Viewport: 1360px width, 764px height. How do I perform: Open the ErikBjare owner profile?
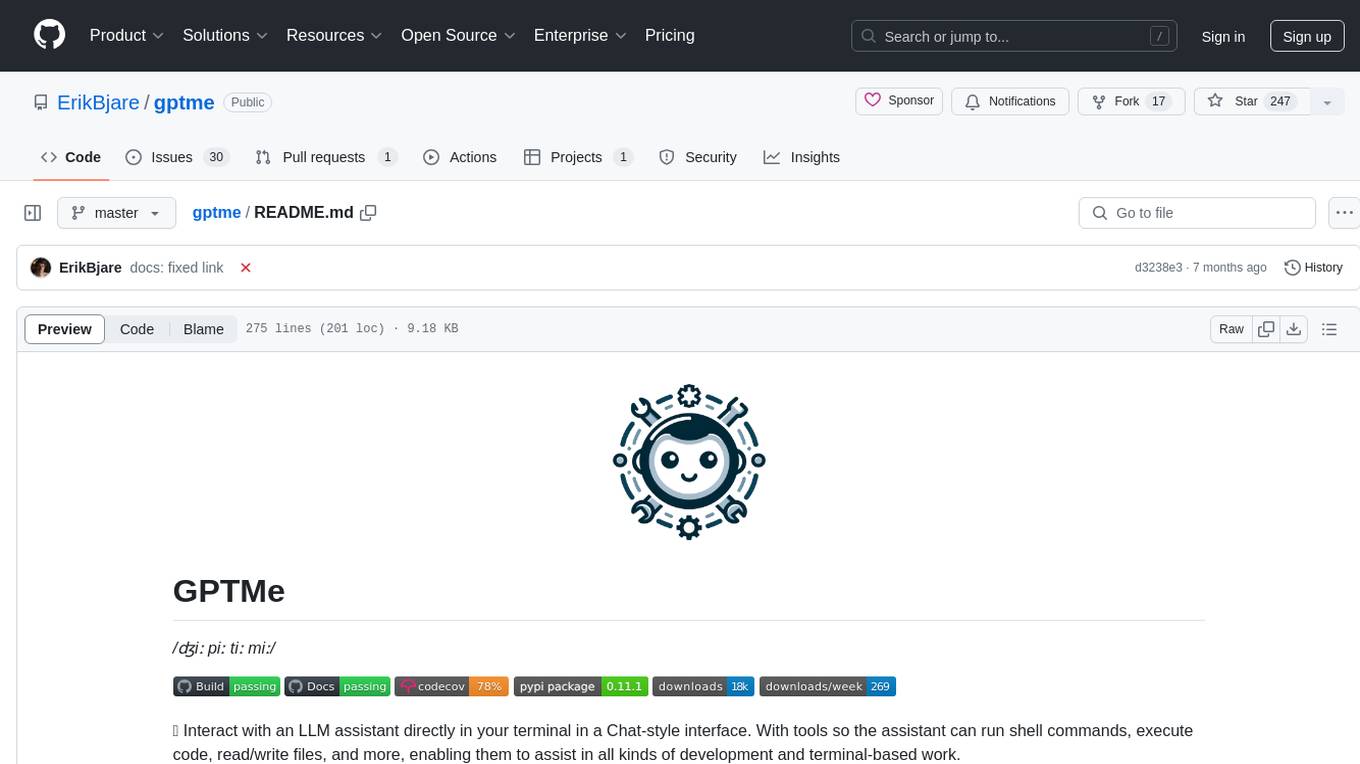click(x=98, y=102)
